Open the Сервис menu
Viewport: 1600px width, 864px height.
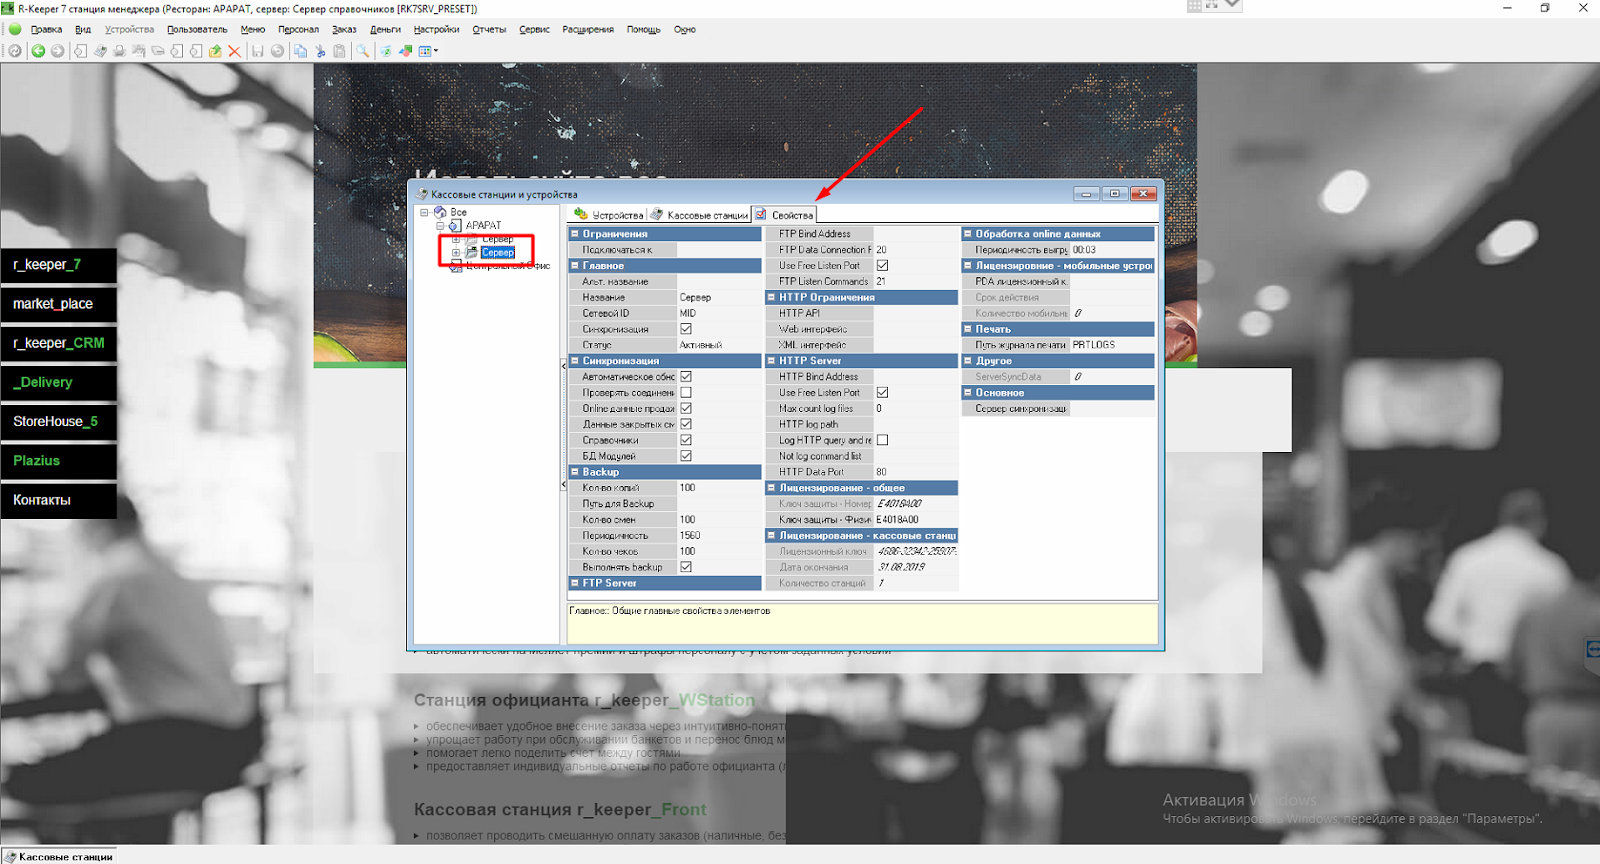click(x=534, y=29)
